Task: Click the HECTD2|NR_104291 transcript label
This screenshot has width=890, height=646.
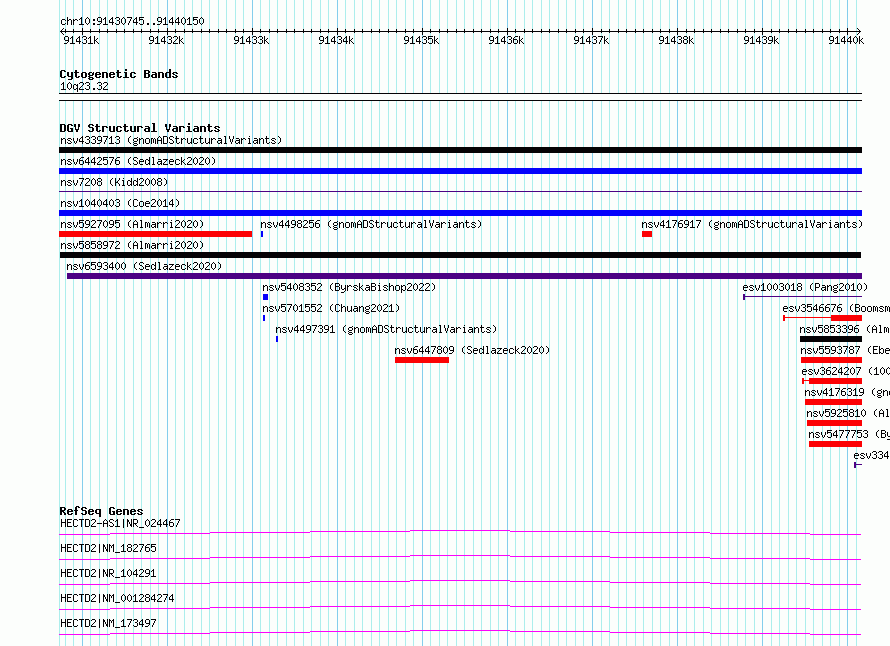Action: pos(108,573)
